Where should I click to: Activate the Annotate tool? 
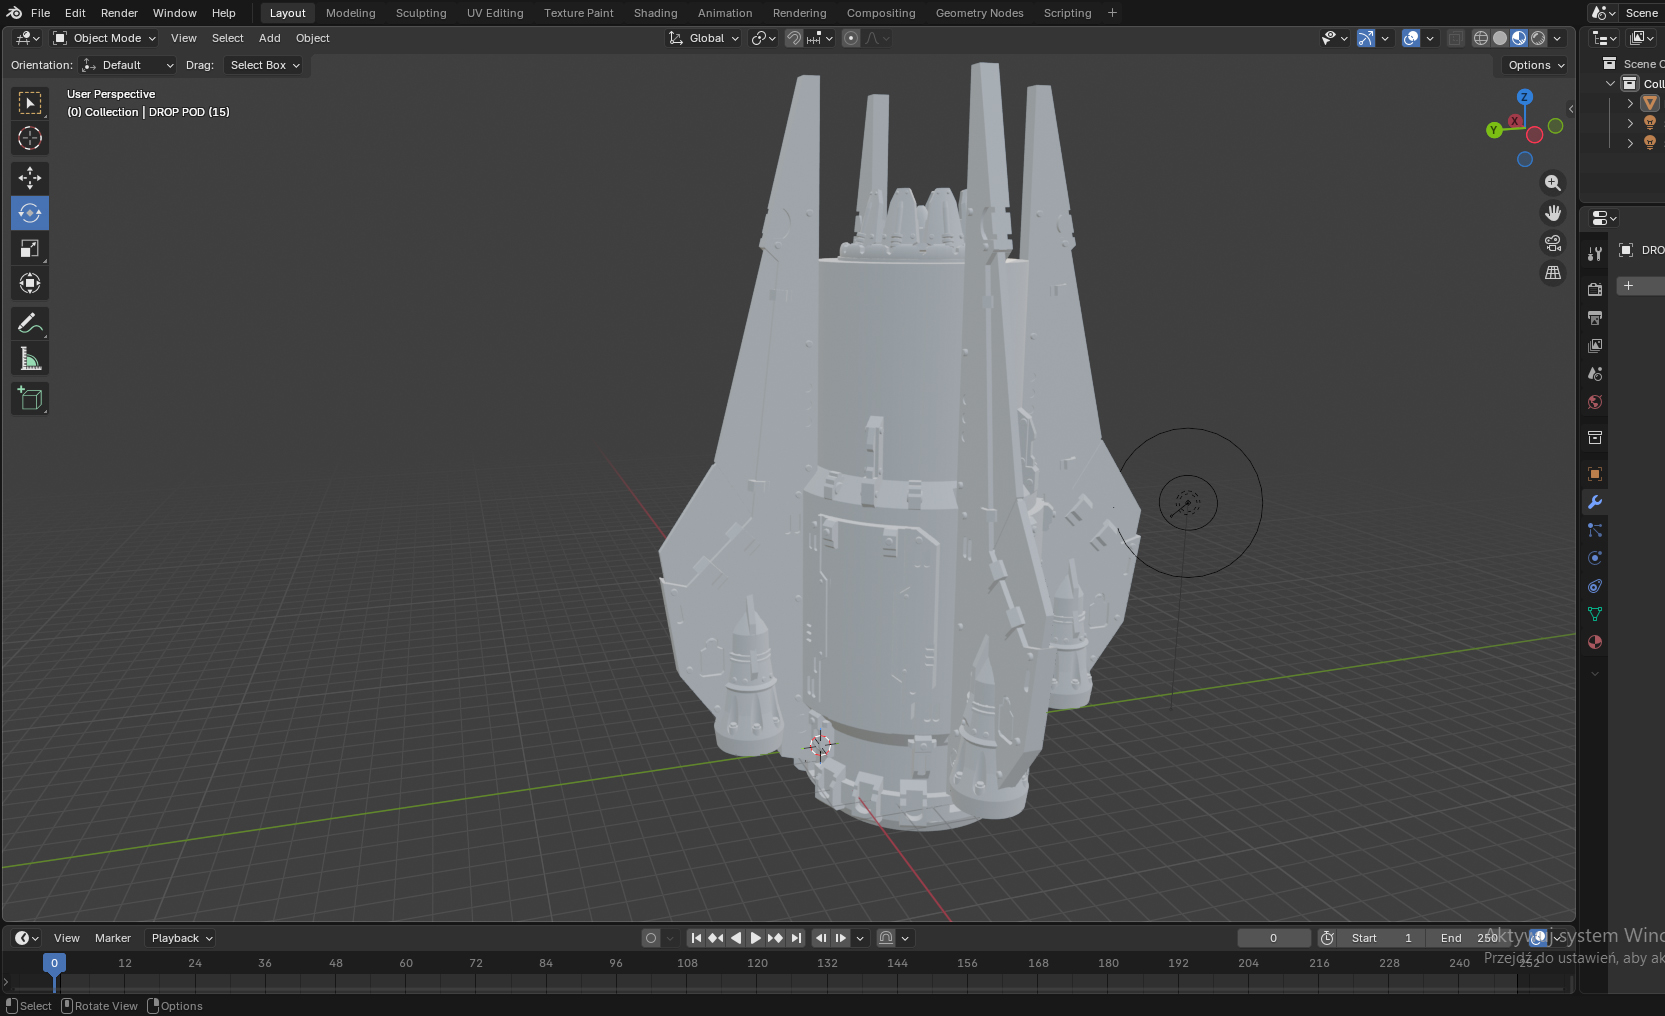(30, 324)
